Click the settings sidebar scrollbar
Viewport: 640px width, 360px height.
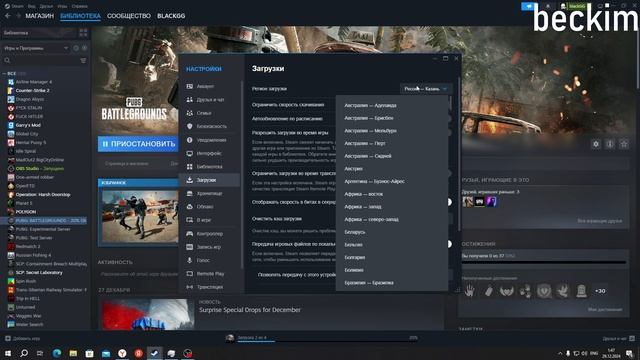242,176
